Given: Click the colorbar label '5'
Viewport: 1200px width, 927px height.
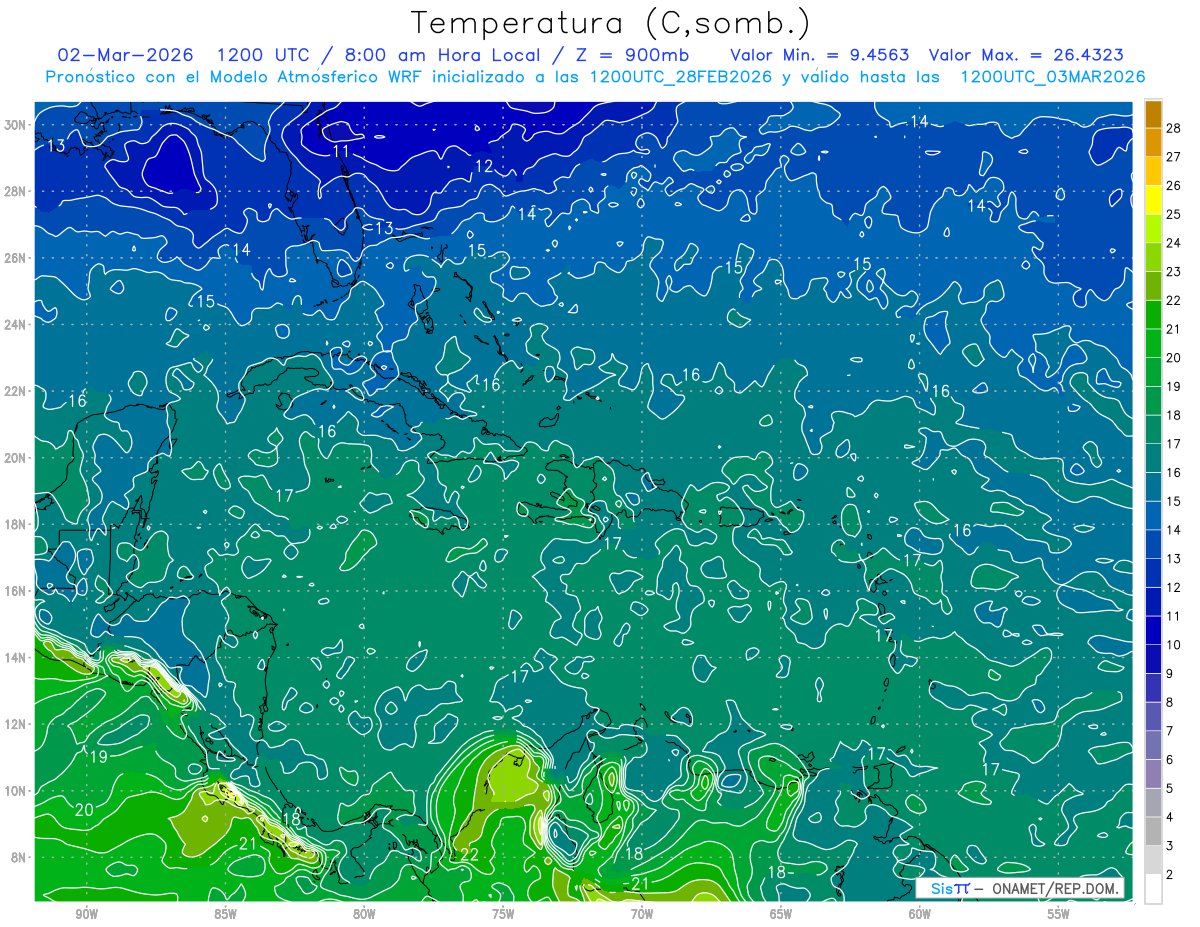Looking at the screenshot, I should pos(1171,789).
